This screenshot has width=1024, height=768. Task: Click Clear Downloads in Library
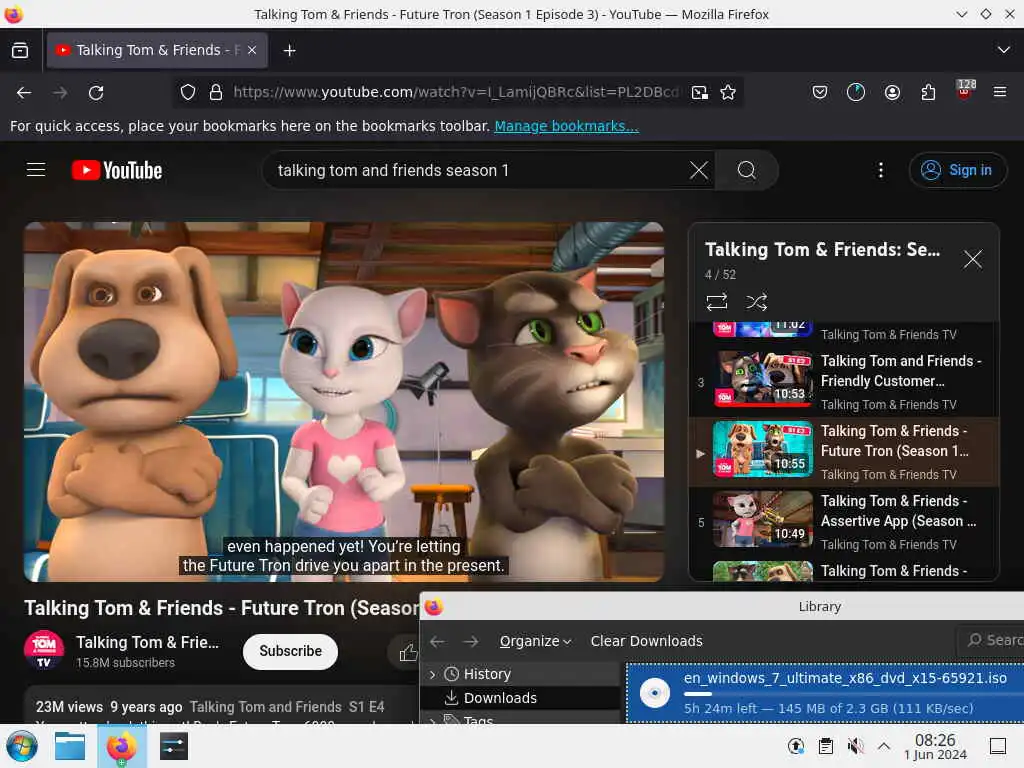(647, 641)
